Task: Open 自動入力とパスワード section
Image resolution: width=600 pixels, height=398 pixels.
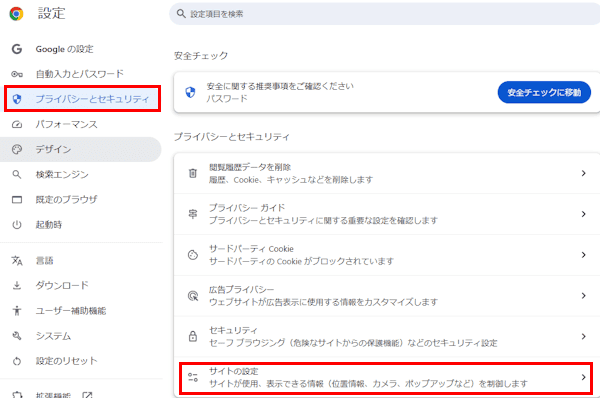Action: 80,74
